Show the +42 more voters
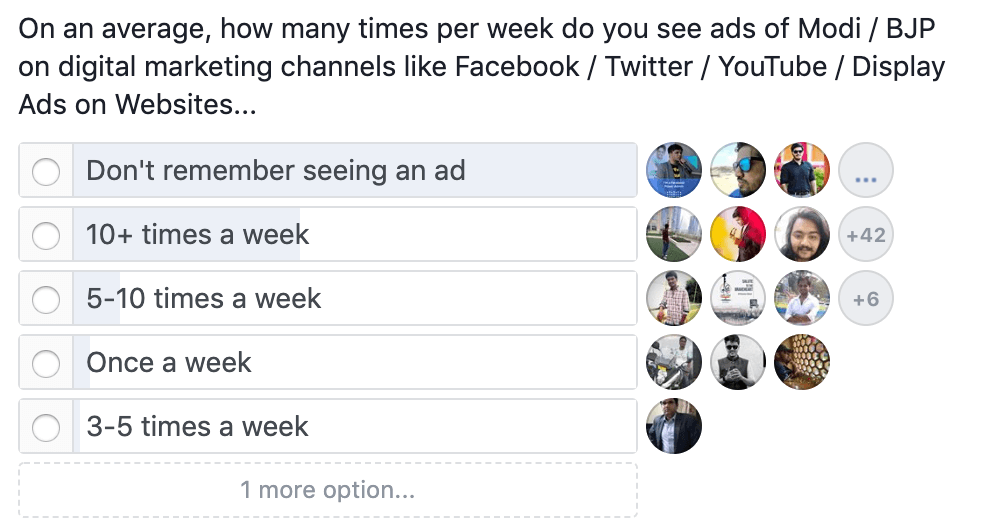Viewport: 982px width, 532px height. point(866,235)
